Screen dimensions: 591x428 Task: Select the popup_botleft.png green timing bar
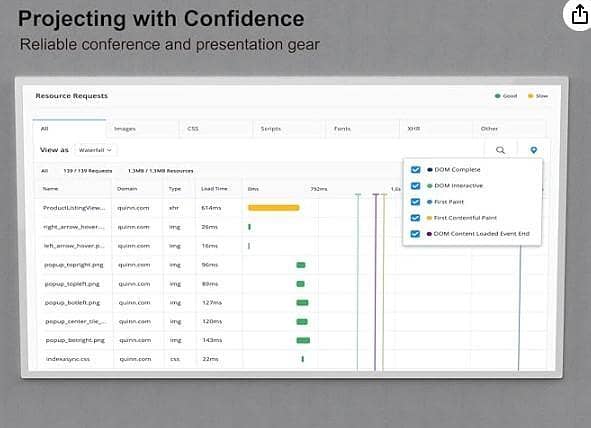(302, 303)
